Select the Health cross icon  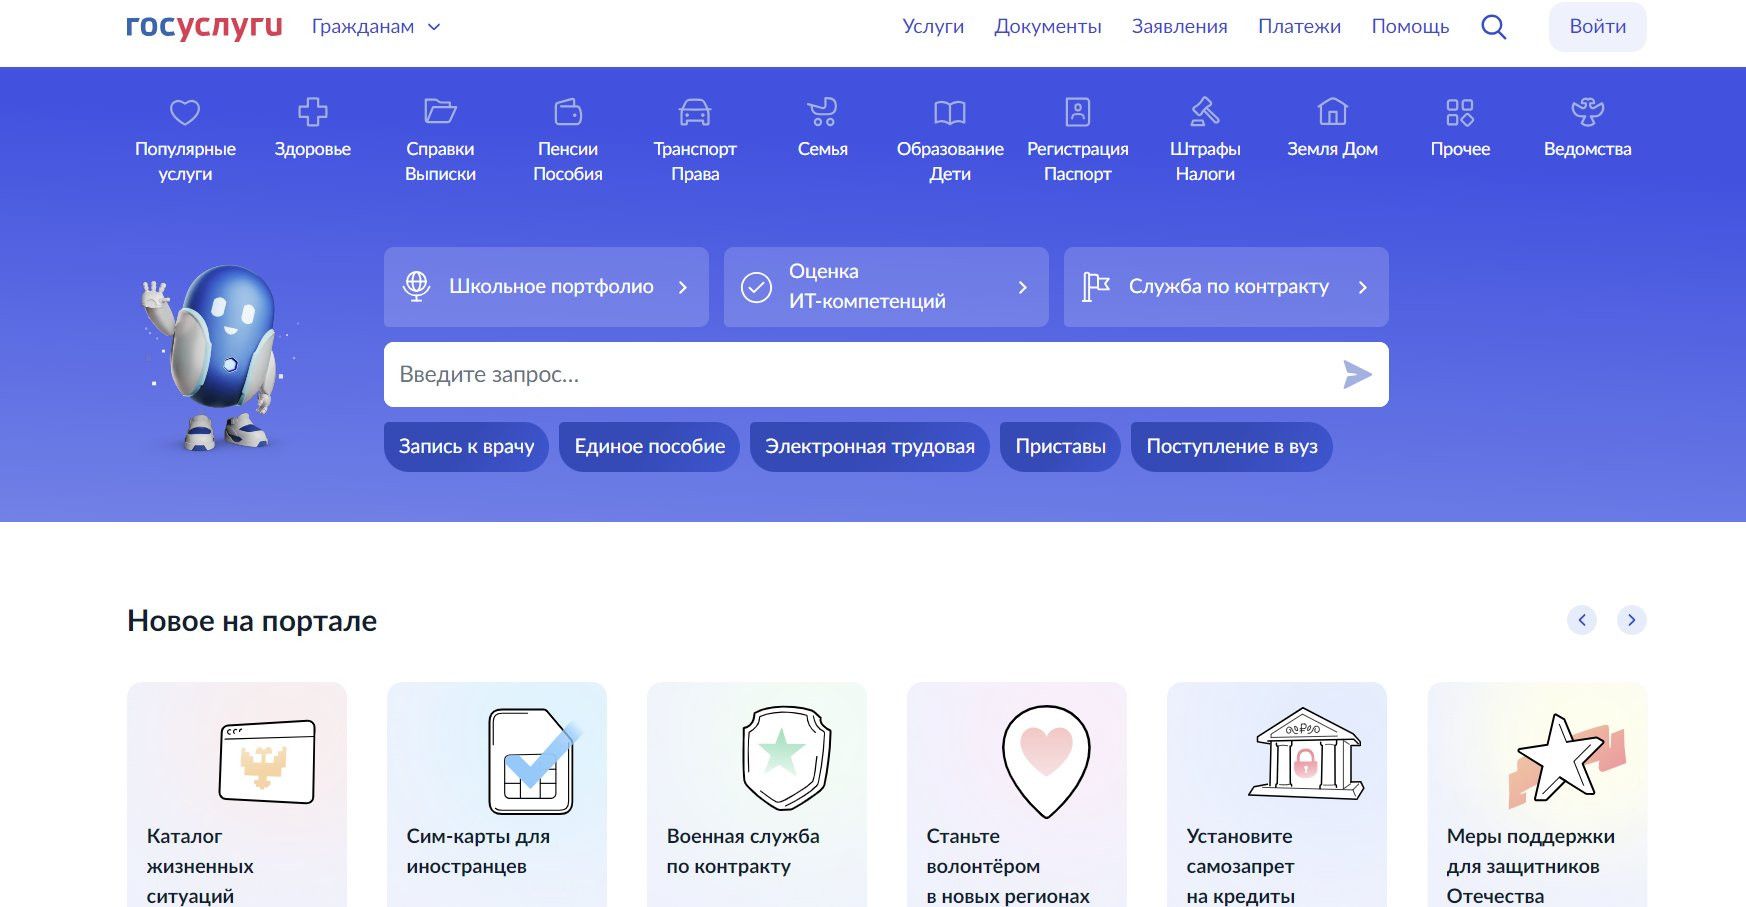pyautogui.click(x=313, y=112)
